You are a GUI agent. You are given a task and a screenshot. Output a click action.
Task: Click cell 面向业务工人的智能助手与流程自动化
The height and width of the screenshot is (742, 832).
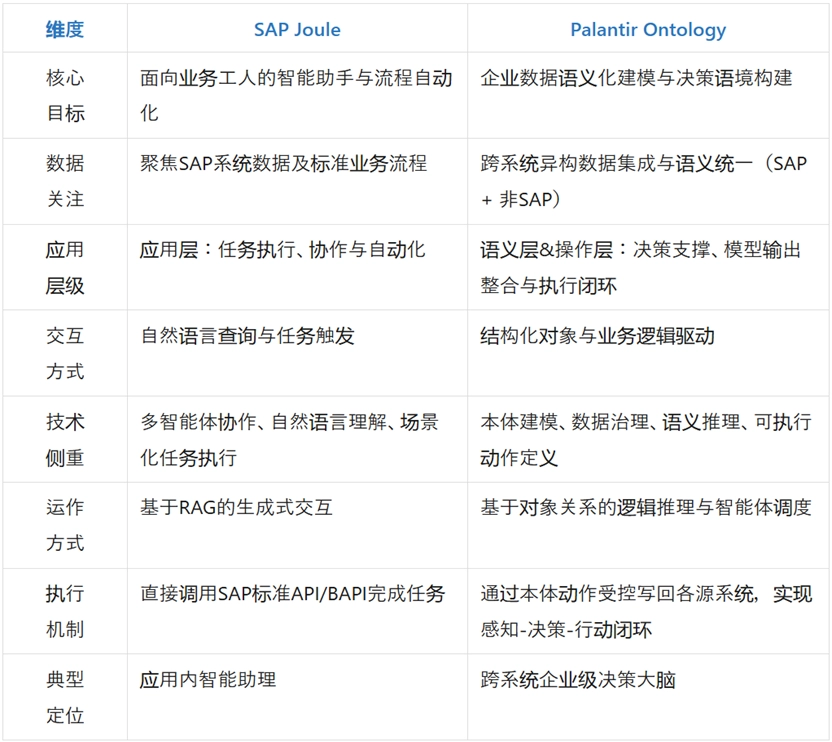(x=296, y=96)
